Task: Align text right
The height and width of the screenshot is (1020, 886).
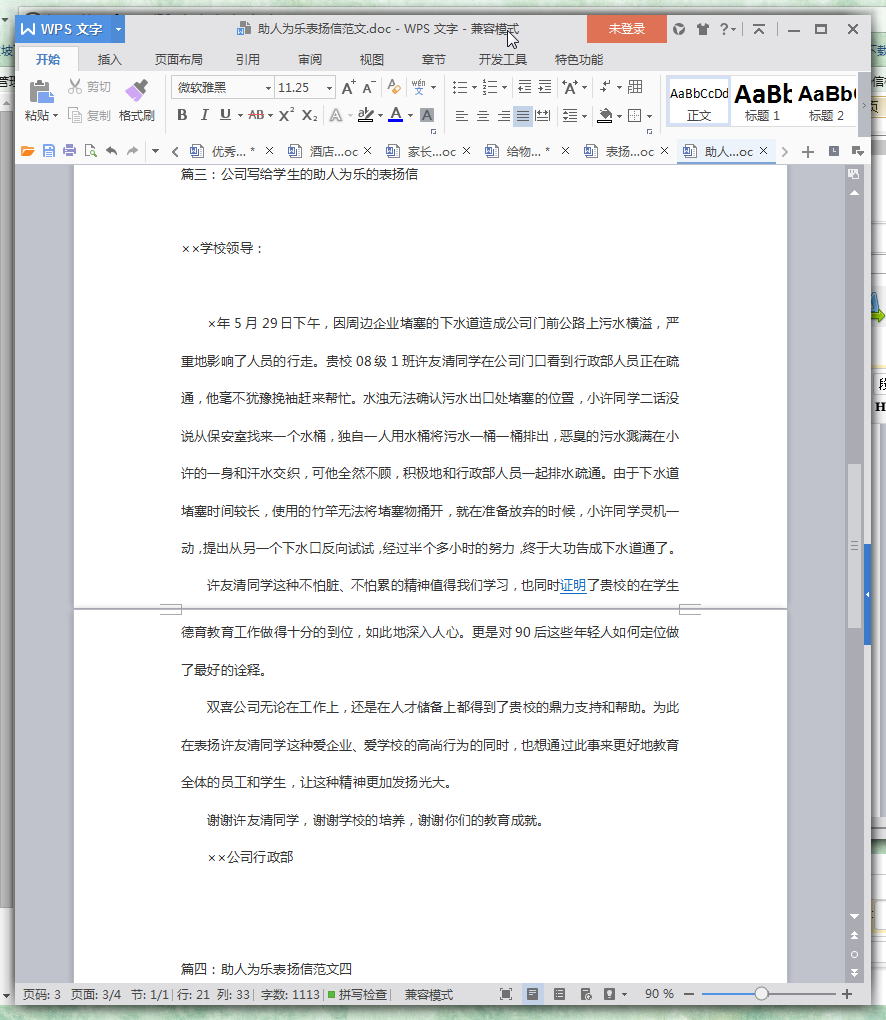Action: 503,116
